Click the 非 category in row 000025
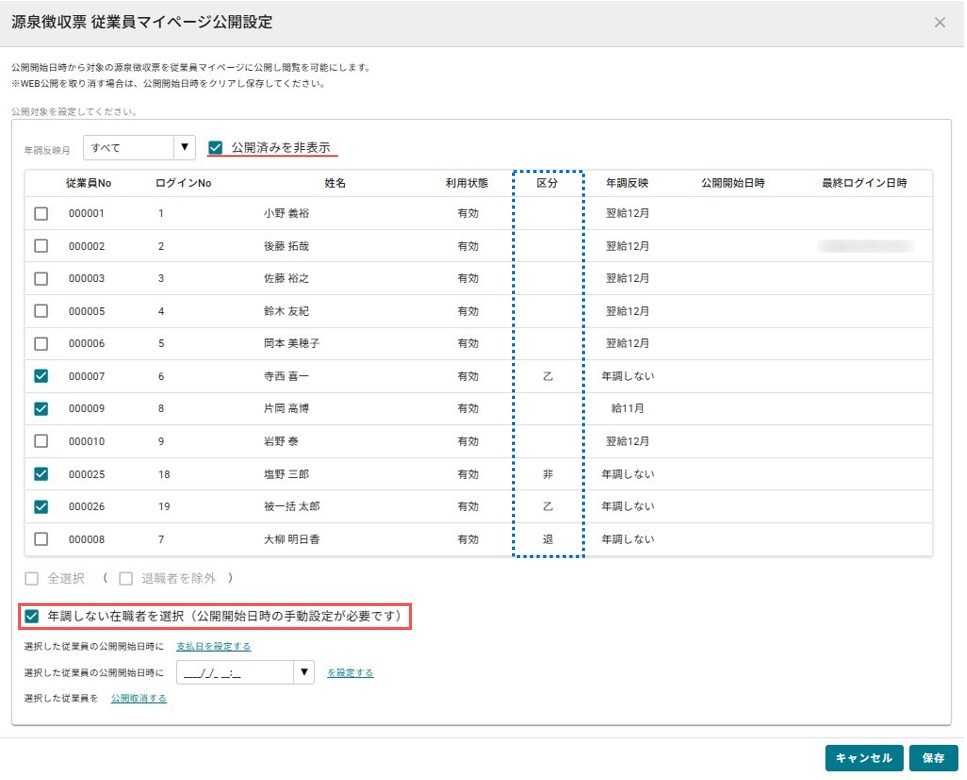This screenshot has width=967, height=780. (548, 474)
